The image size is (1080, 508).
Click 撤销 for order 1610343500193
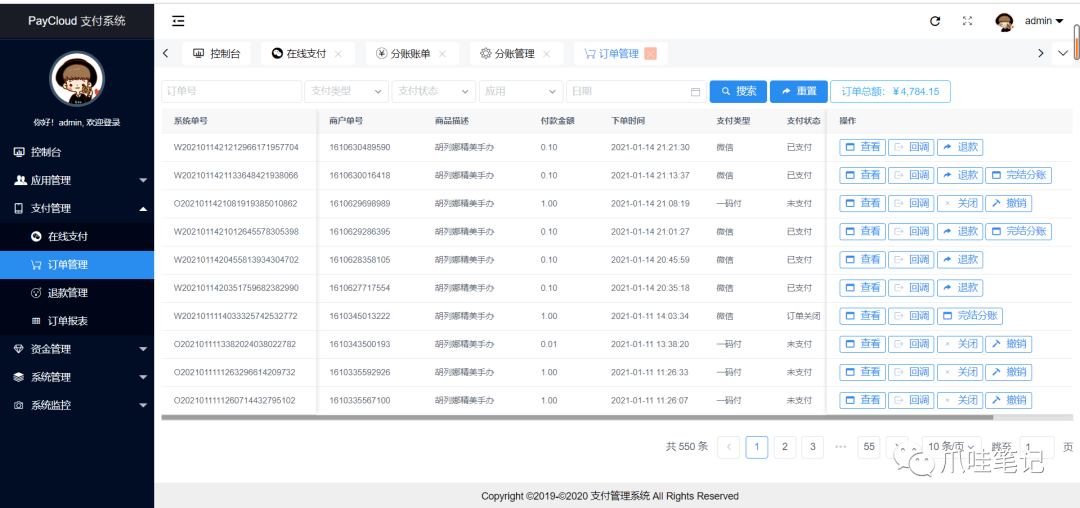point(1008,344)
